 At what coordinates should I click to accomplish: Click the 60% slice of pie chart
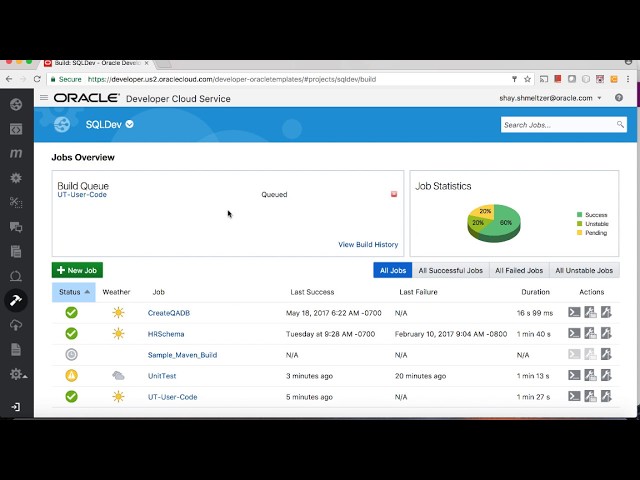[505, 223]
